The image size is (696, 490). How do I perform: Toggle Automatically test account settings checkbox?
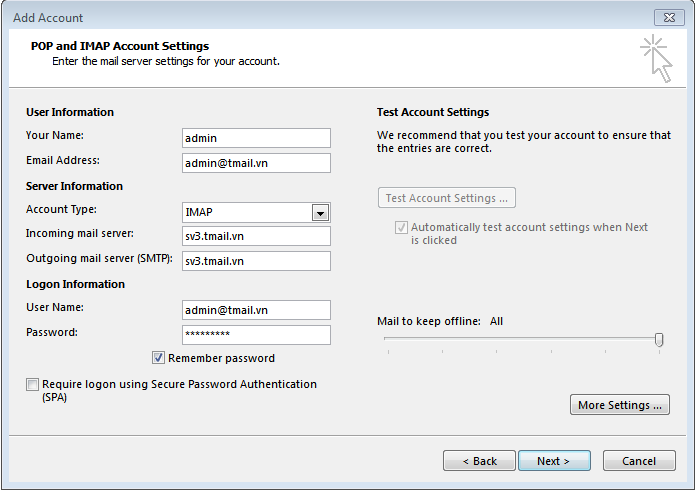pos(401,228)
